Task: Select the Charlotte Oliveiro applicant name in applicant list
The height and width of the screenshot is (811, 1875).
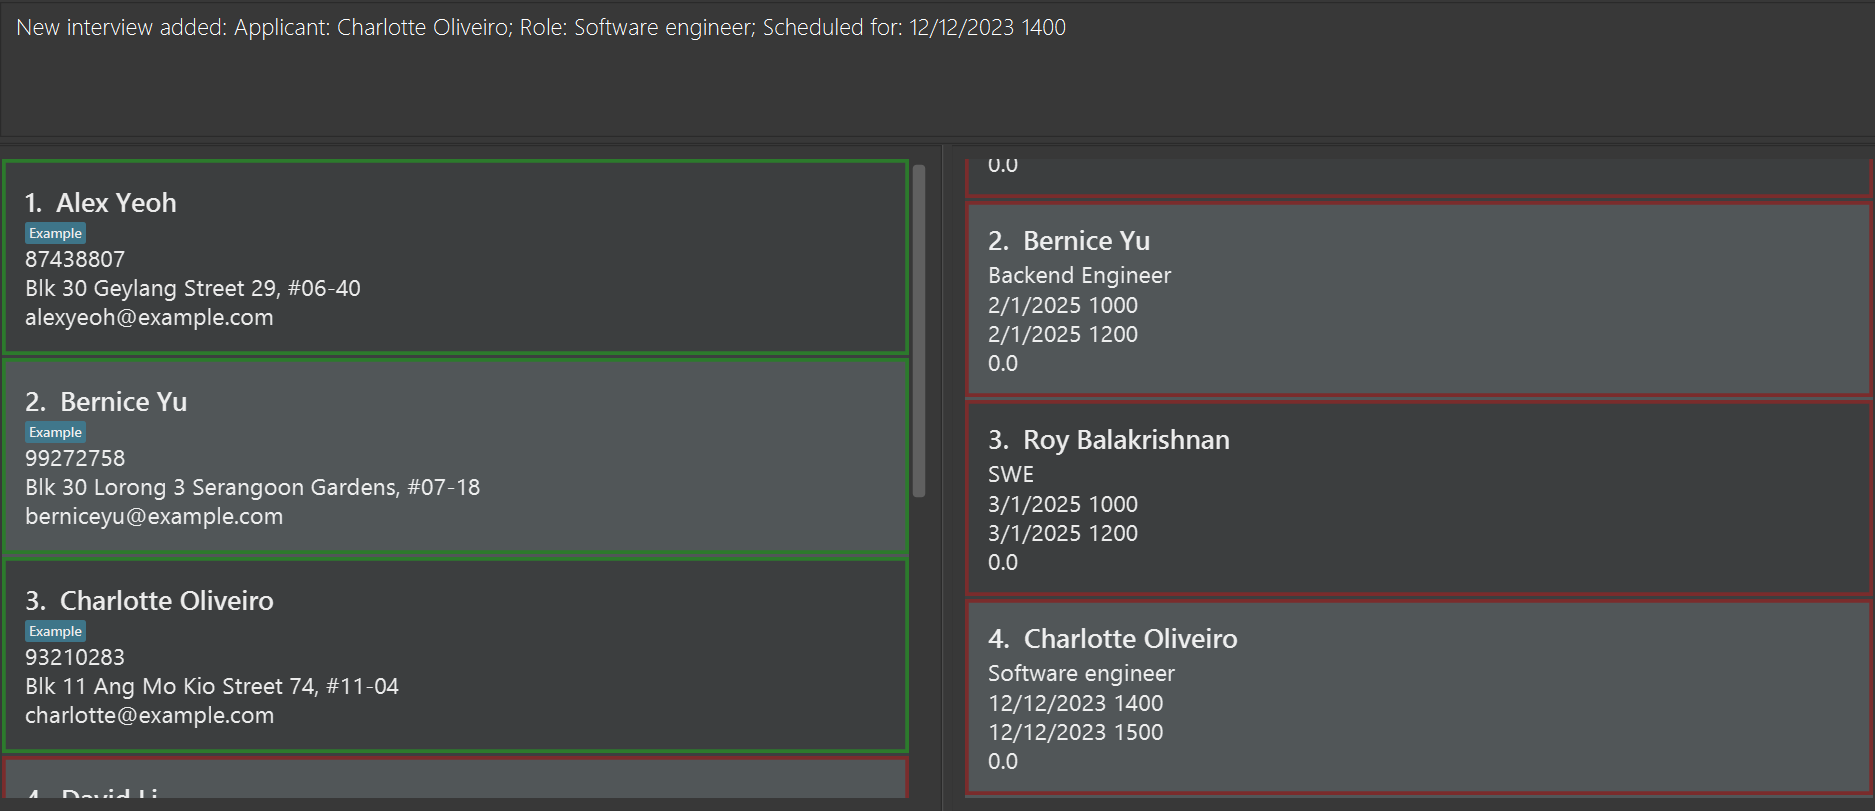Action: click(x=167, y=601)
